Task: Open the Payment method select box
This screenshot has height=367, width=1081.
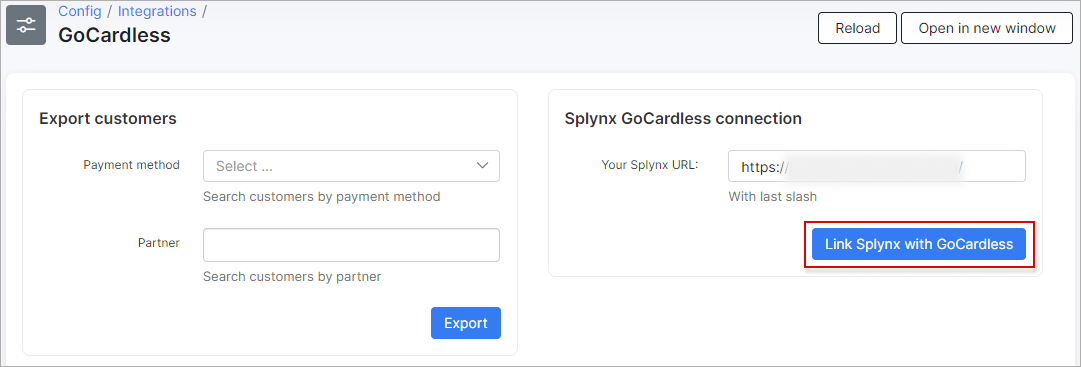Action: point(352,166)
